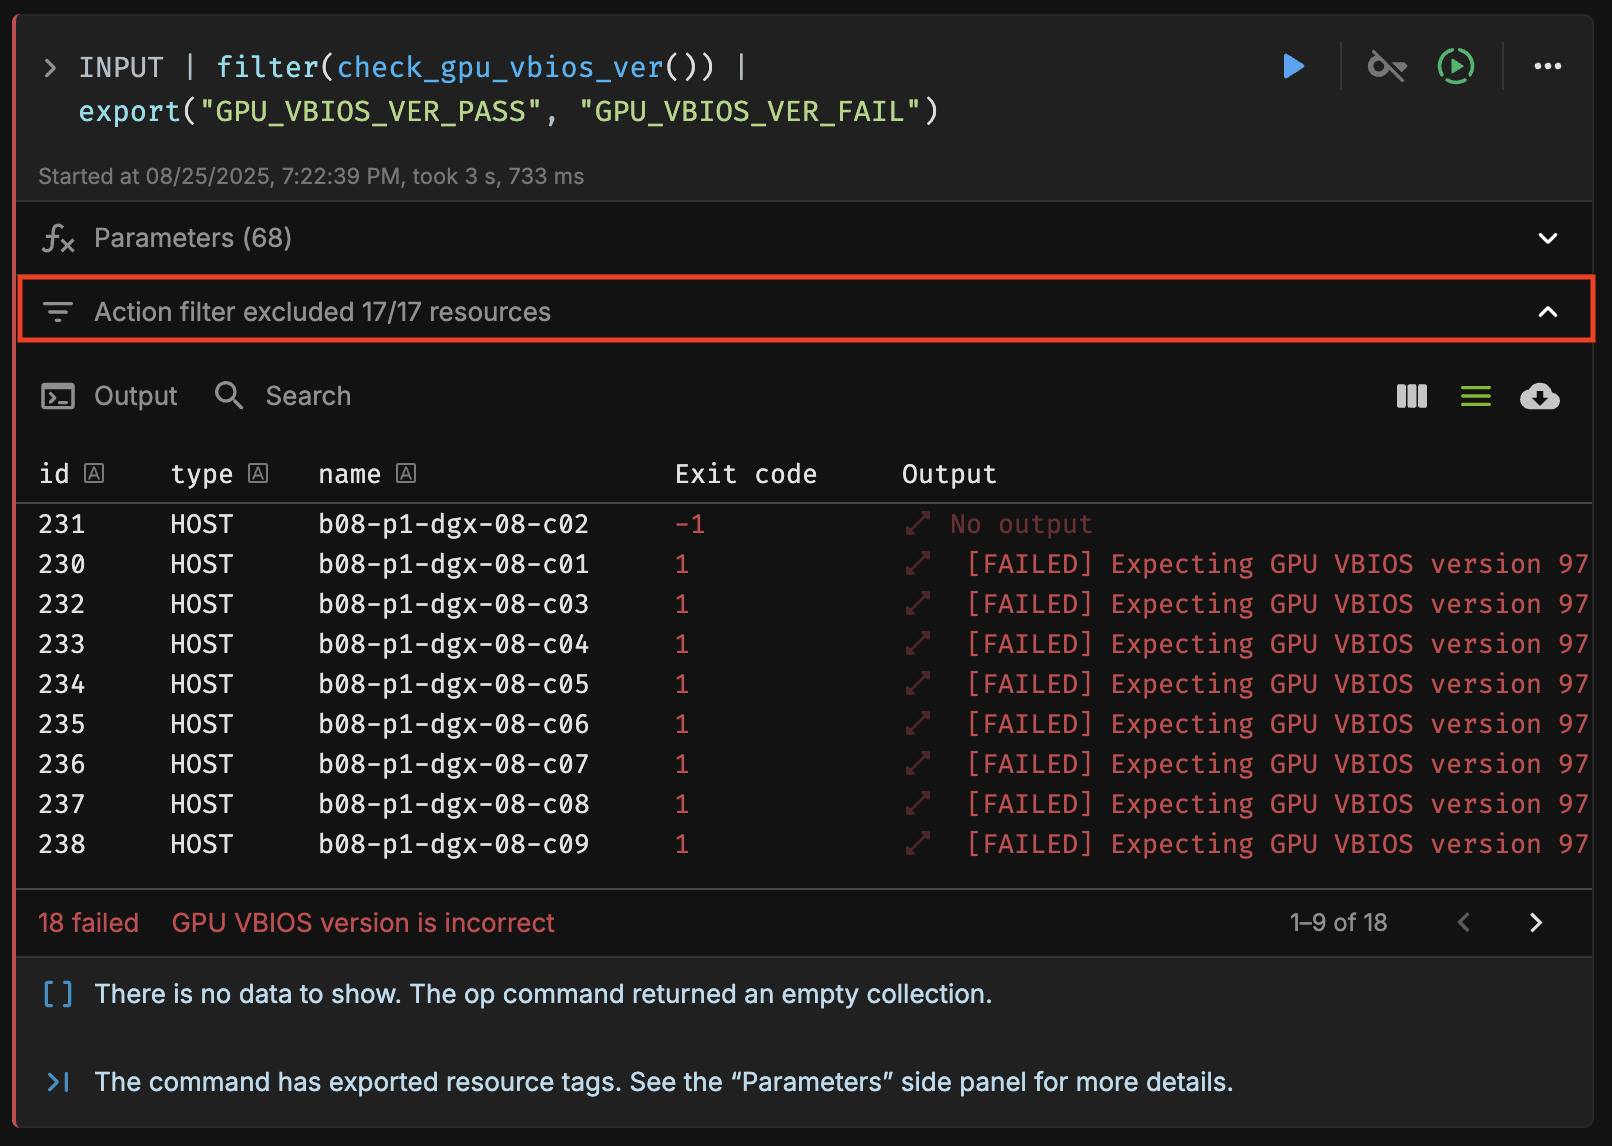Click the Output label
The image size is (1612, 1146).
point(136,396)
